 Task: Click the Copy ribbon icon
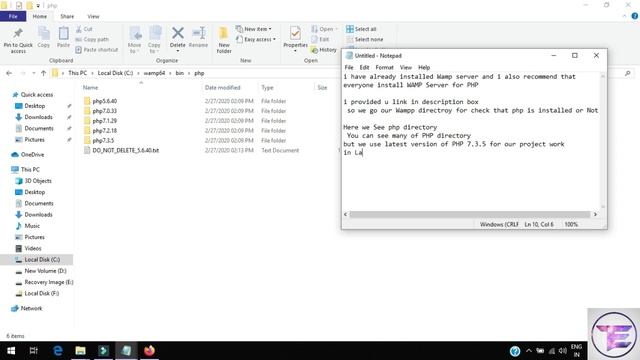coord(44,33)
